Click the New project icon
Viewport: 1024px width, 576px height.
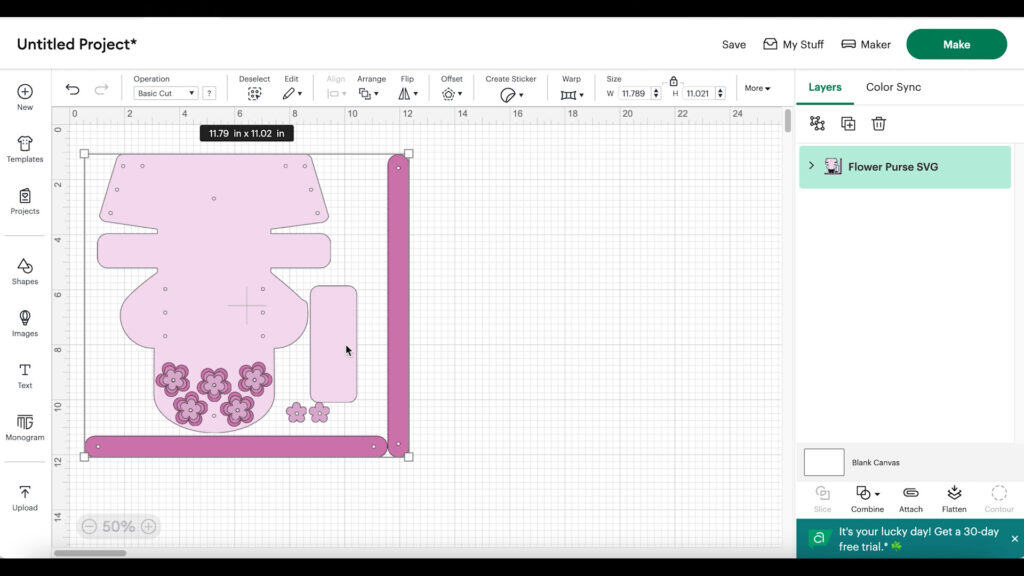25,91
